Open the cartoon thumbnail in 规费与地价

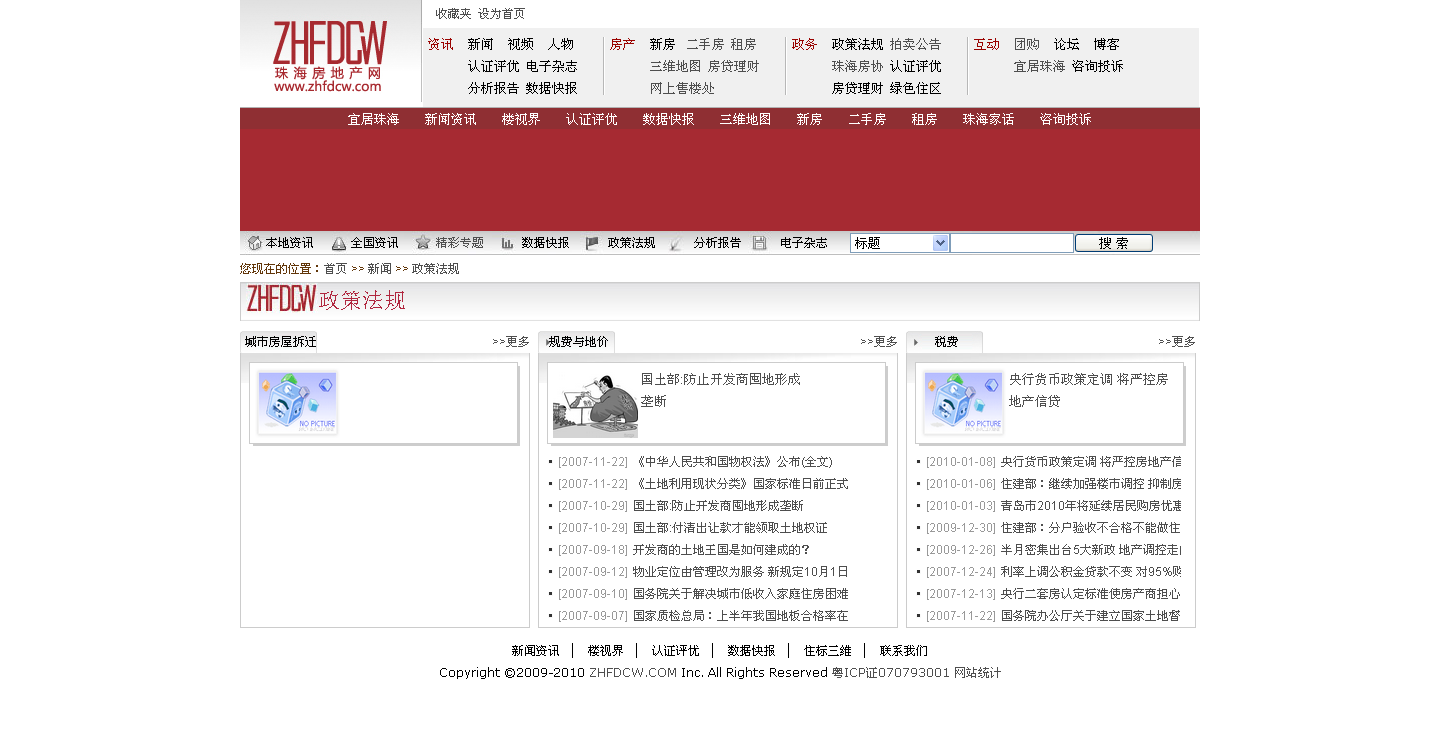click(x=595, y=405)
